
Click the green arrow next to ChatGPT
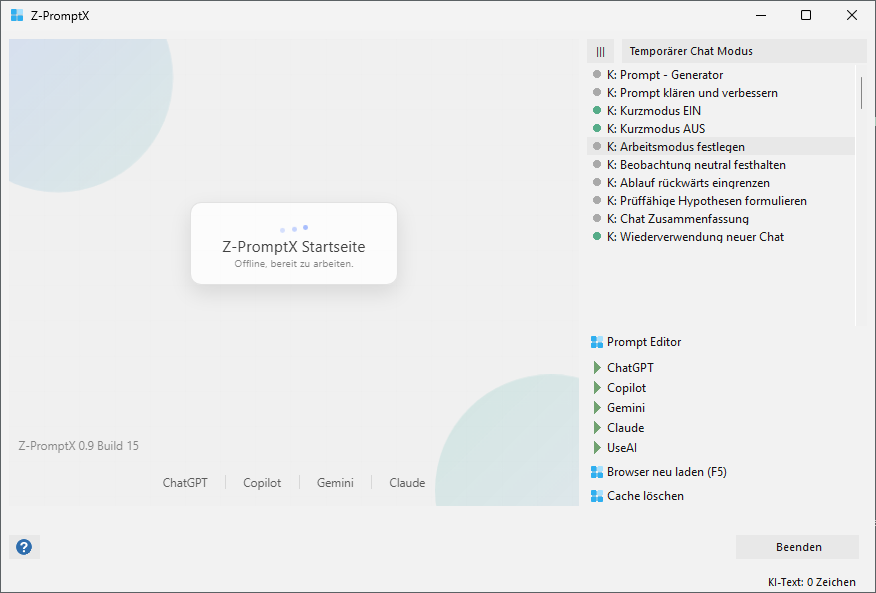597,368
